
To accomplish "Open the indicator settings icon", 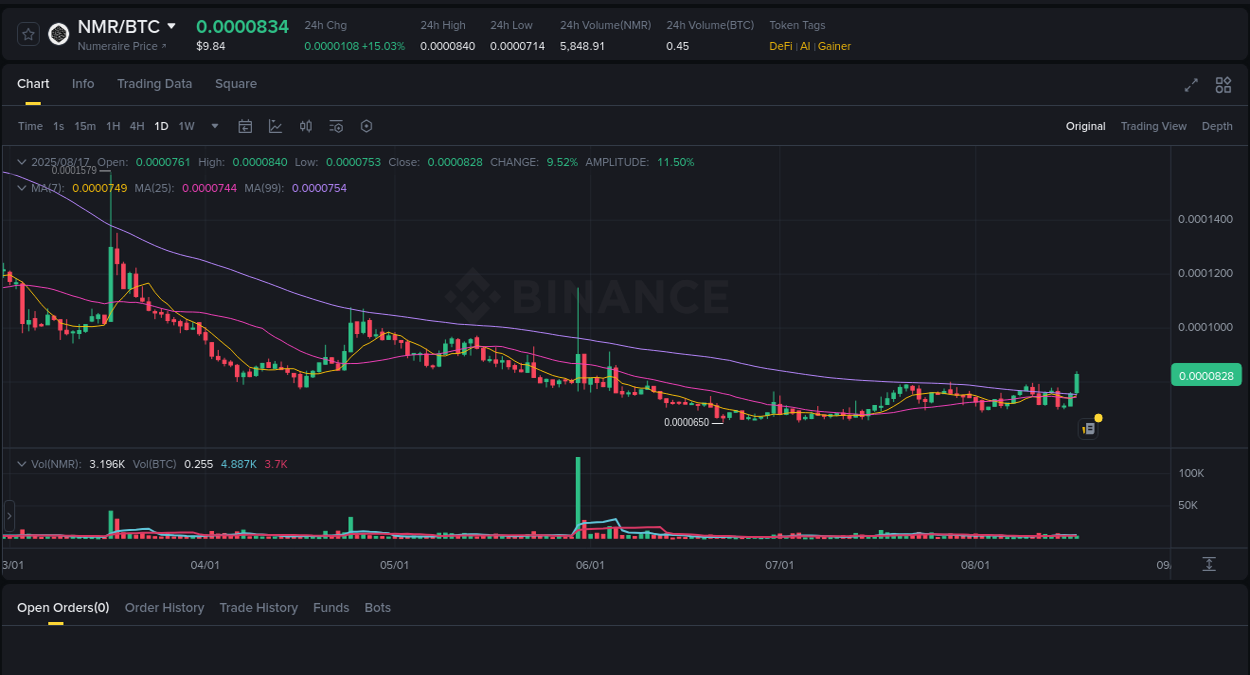I will [336, 126].
